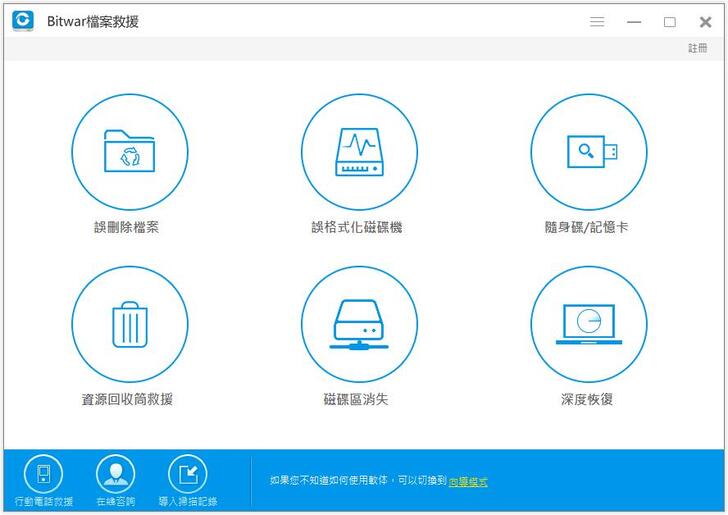Click the 資源回收筒救援 recycle bin icon

(x=129, y=324)
